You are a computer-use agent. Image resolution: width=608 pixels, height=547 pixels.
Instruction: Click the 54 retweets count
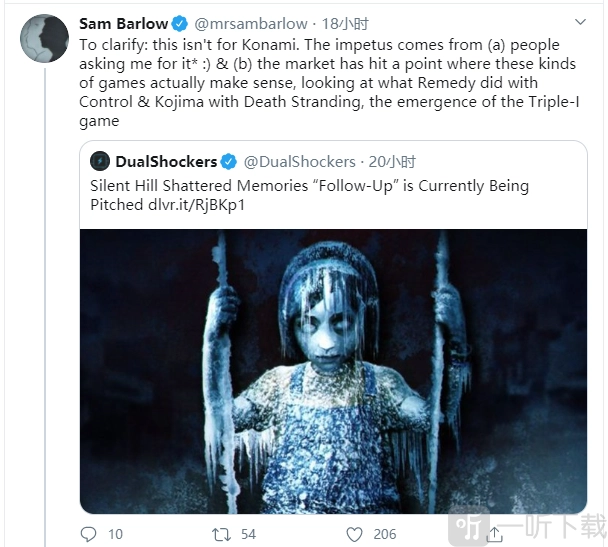pos(247,534)
